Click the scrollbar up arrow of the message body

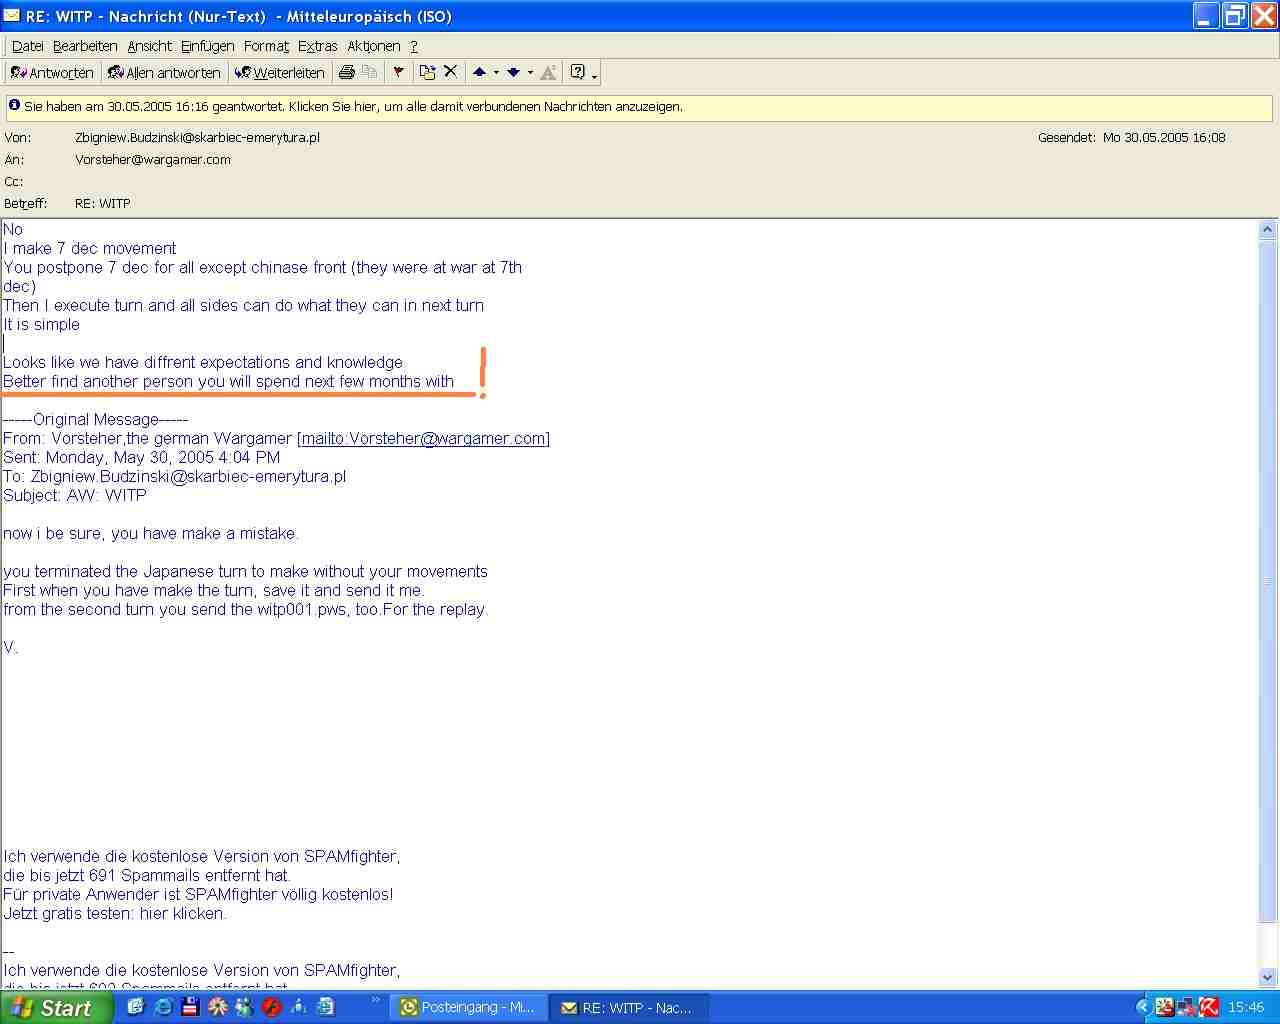coord(1268,230)
